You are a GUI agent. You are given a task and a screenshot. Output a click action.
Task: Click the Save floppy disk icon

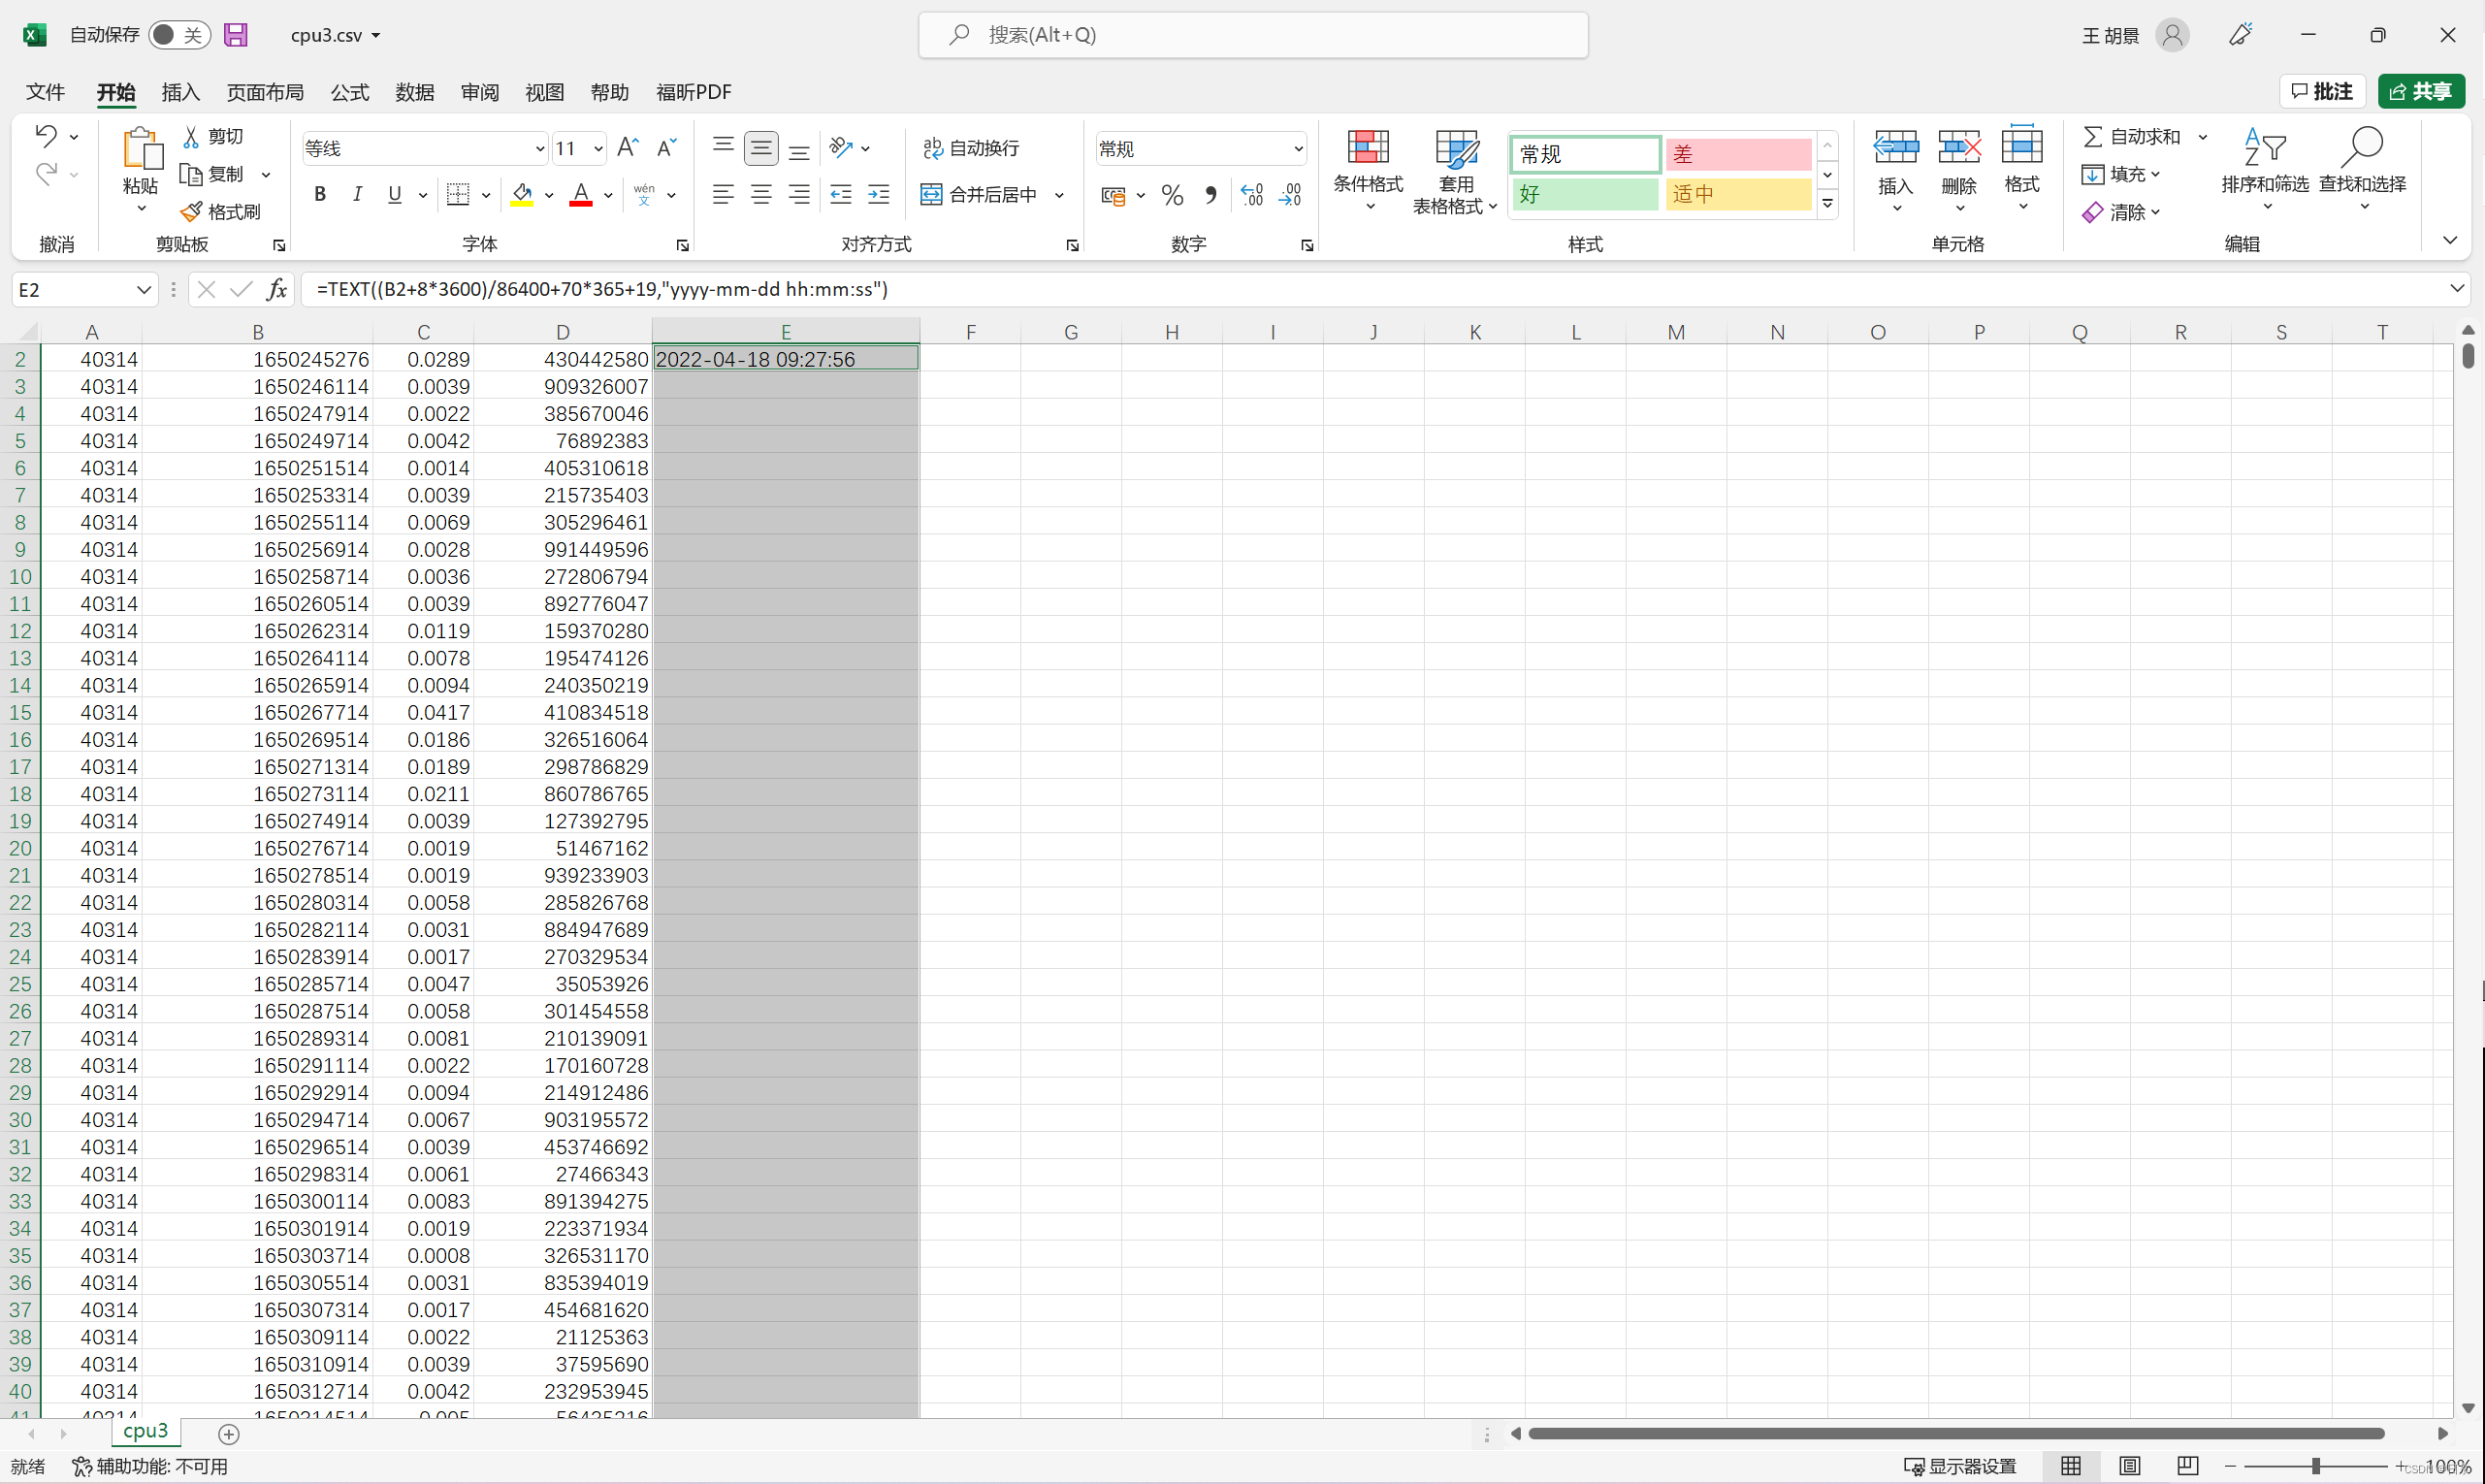coord(235,35)
